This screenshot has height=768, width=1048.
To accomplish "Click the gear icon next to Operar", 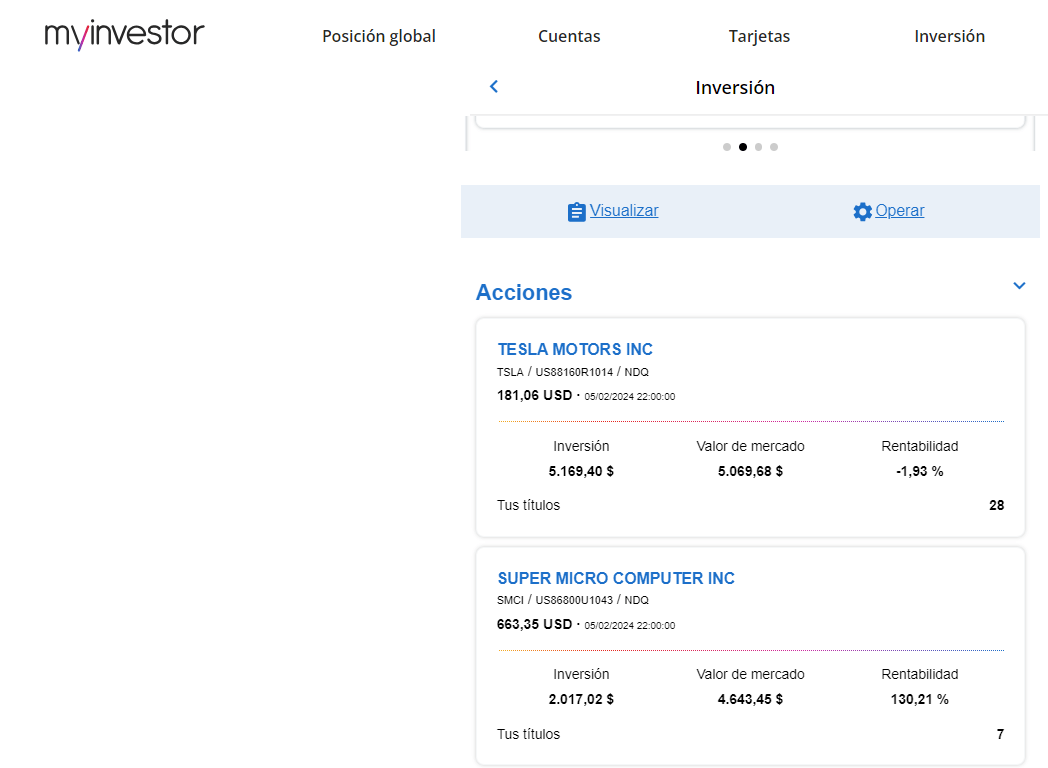I will click(x=862, y=212).
